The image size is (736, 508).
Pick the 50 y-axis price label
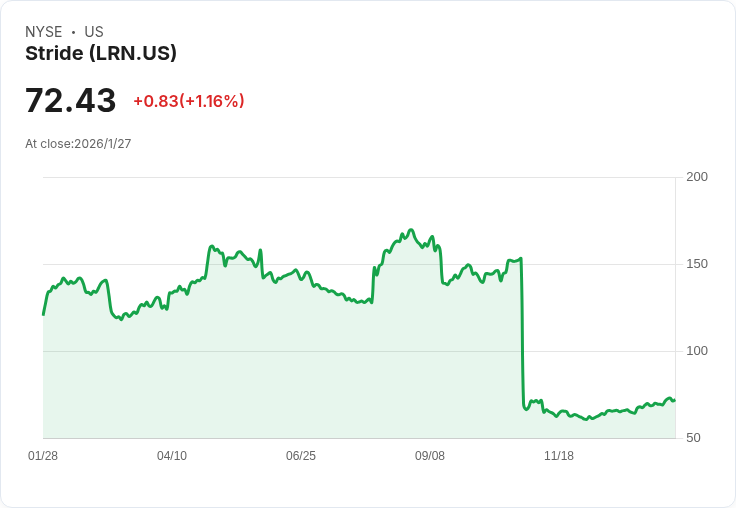[x=693, y=438]
